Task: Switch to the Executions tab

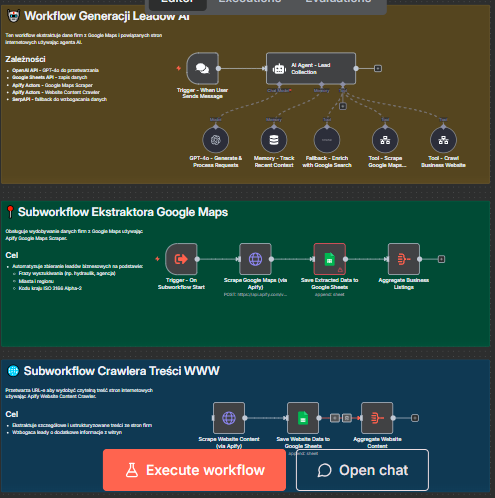Action: [x=250, y=2]
